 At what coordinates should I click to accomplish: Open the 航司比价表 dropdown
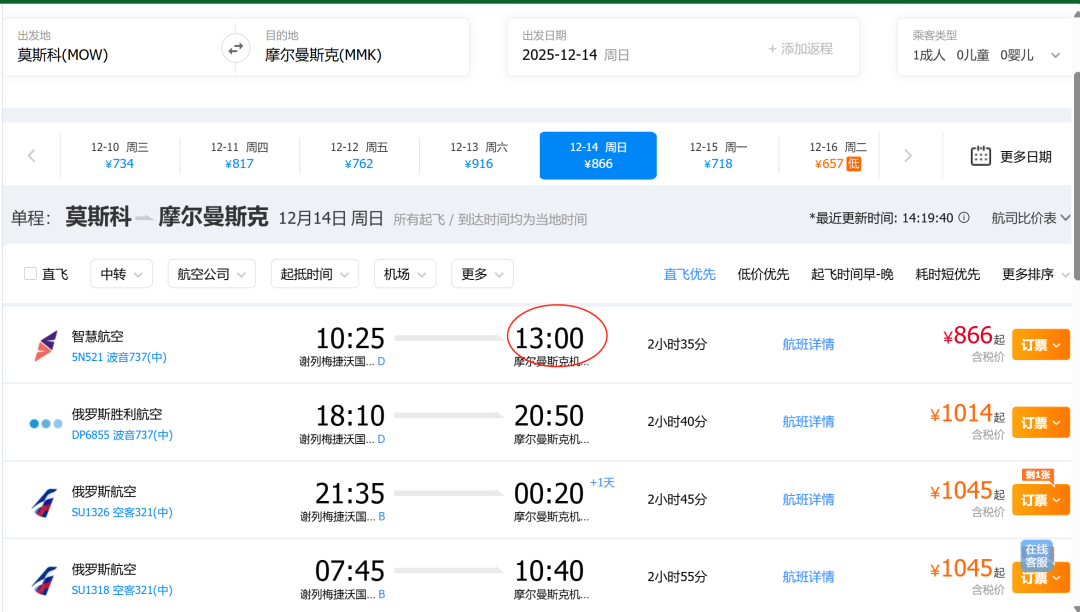(x=1030, y=218)
